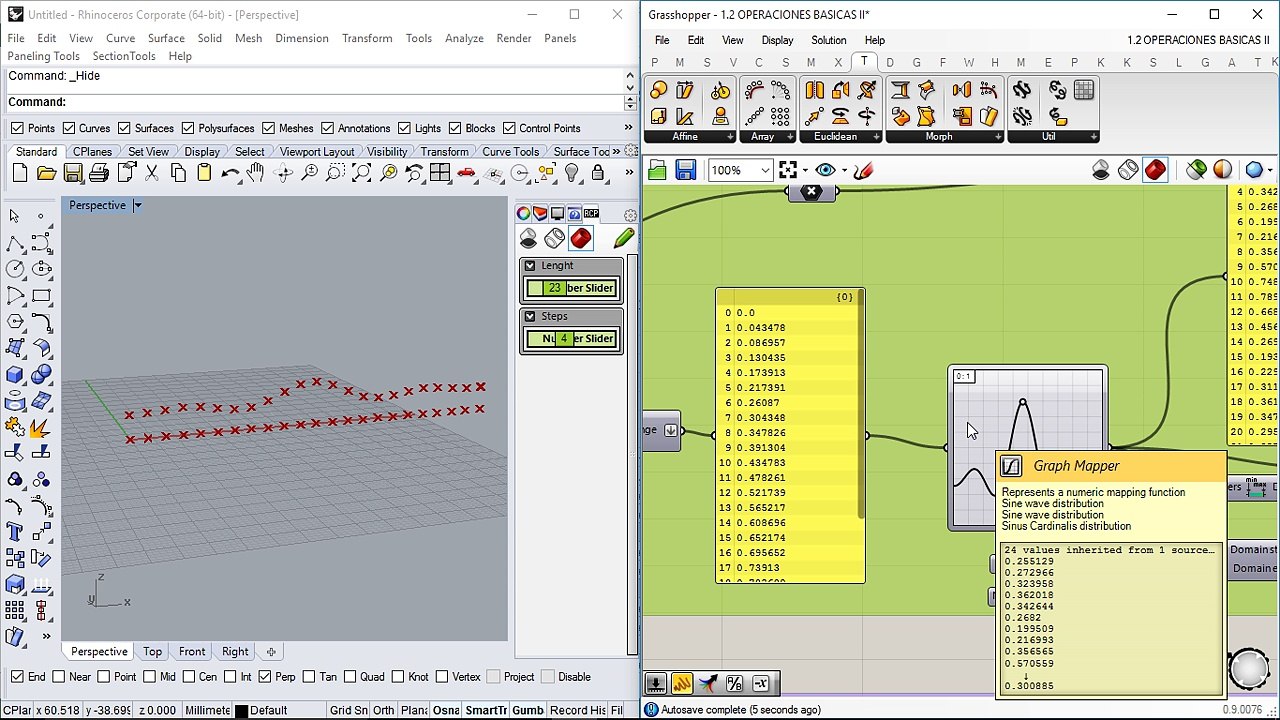Expand the Euclidean component group
Screen dimensions: 1280x720
[878, 137]
